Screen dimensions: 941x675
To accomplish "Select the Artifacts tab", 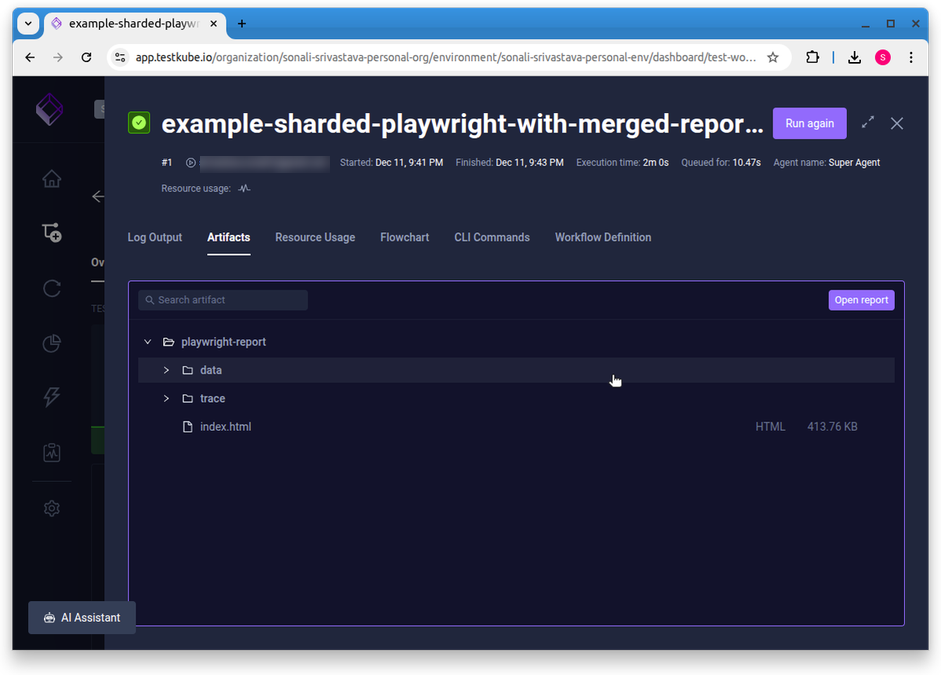I will pyautogui.click(x=229, y=238).
